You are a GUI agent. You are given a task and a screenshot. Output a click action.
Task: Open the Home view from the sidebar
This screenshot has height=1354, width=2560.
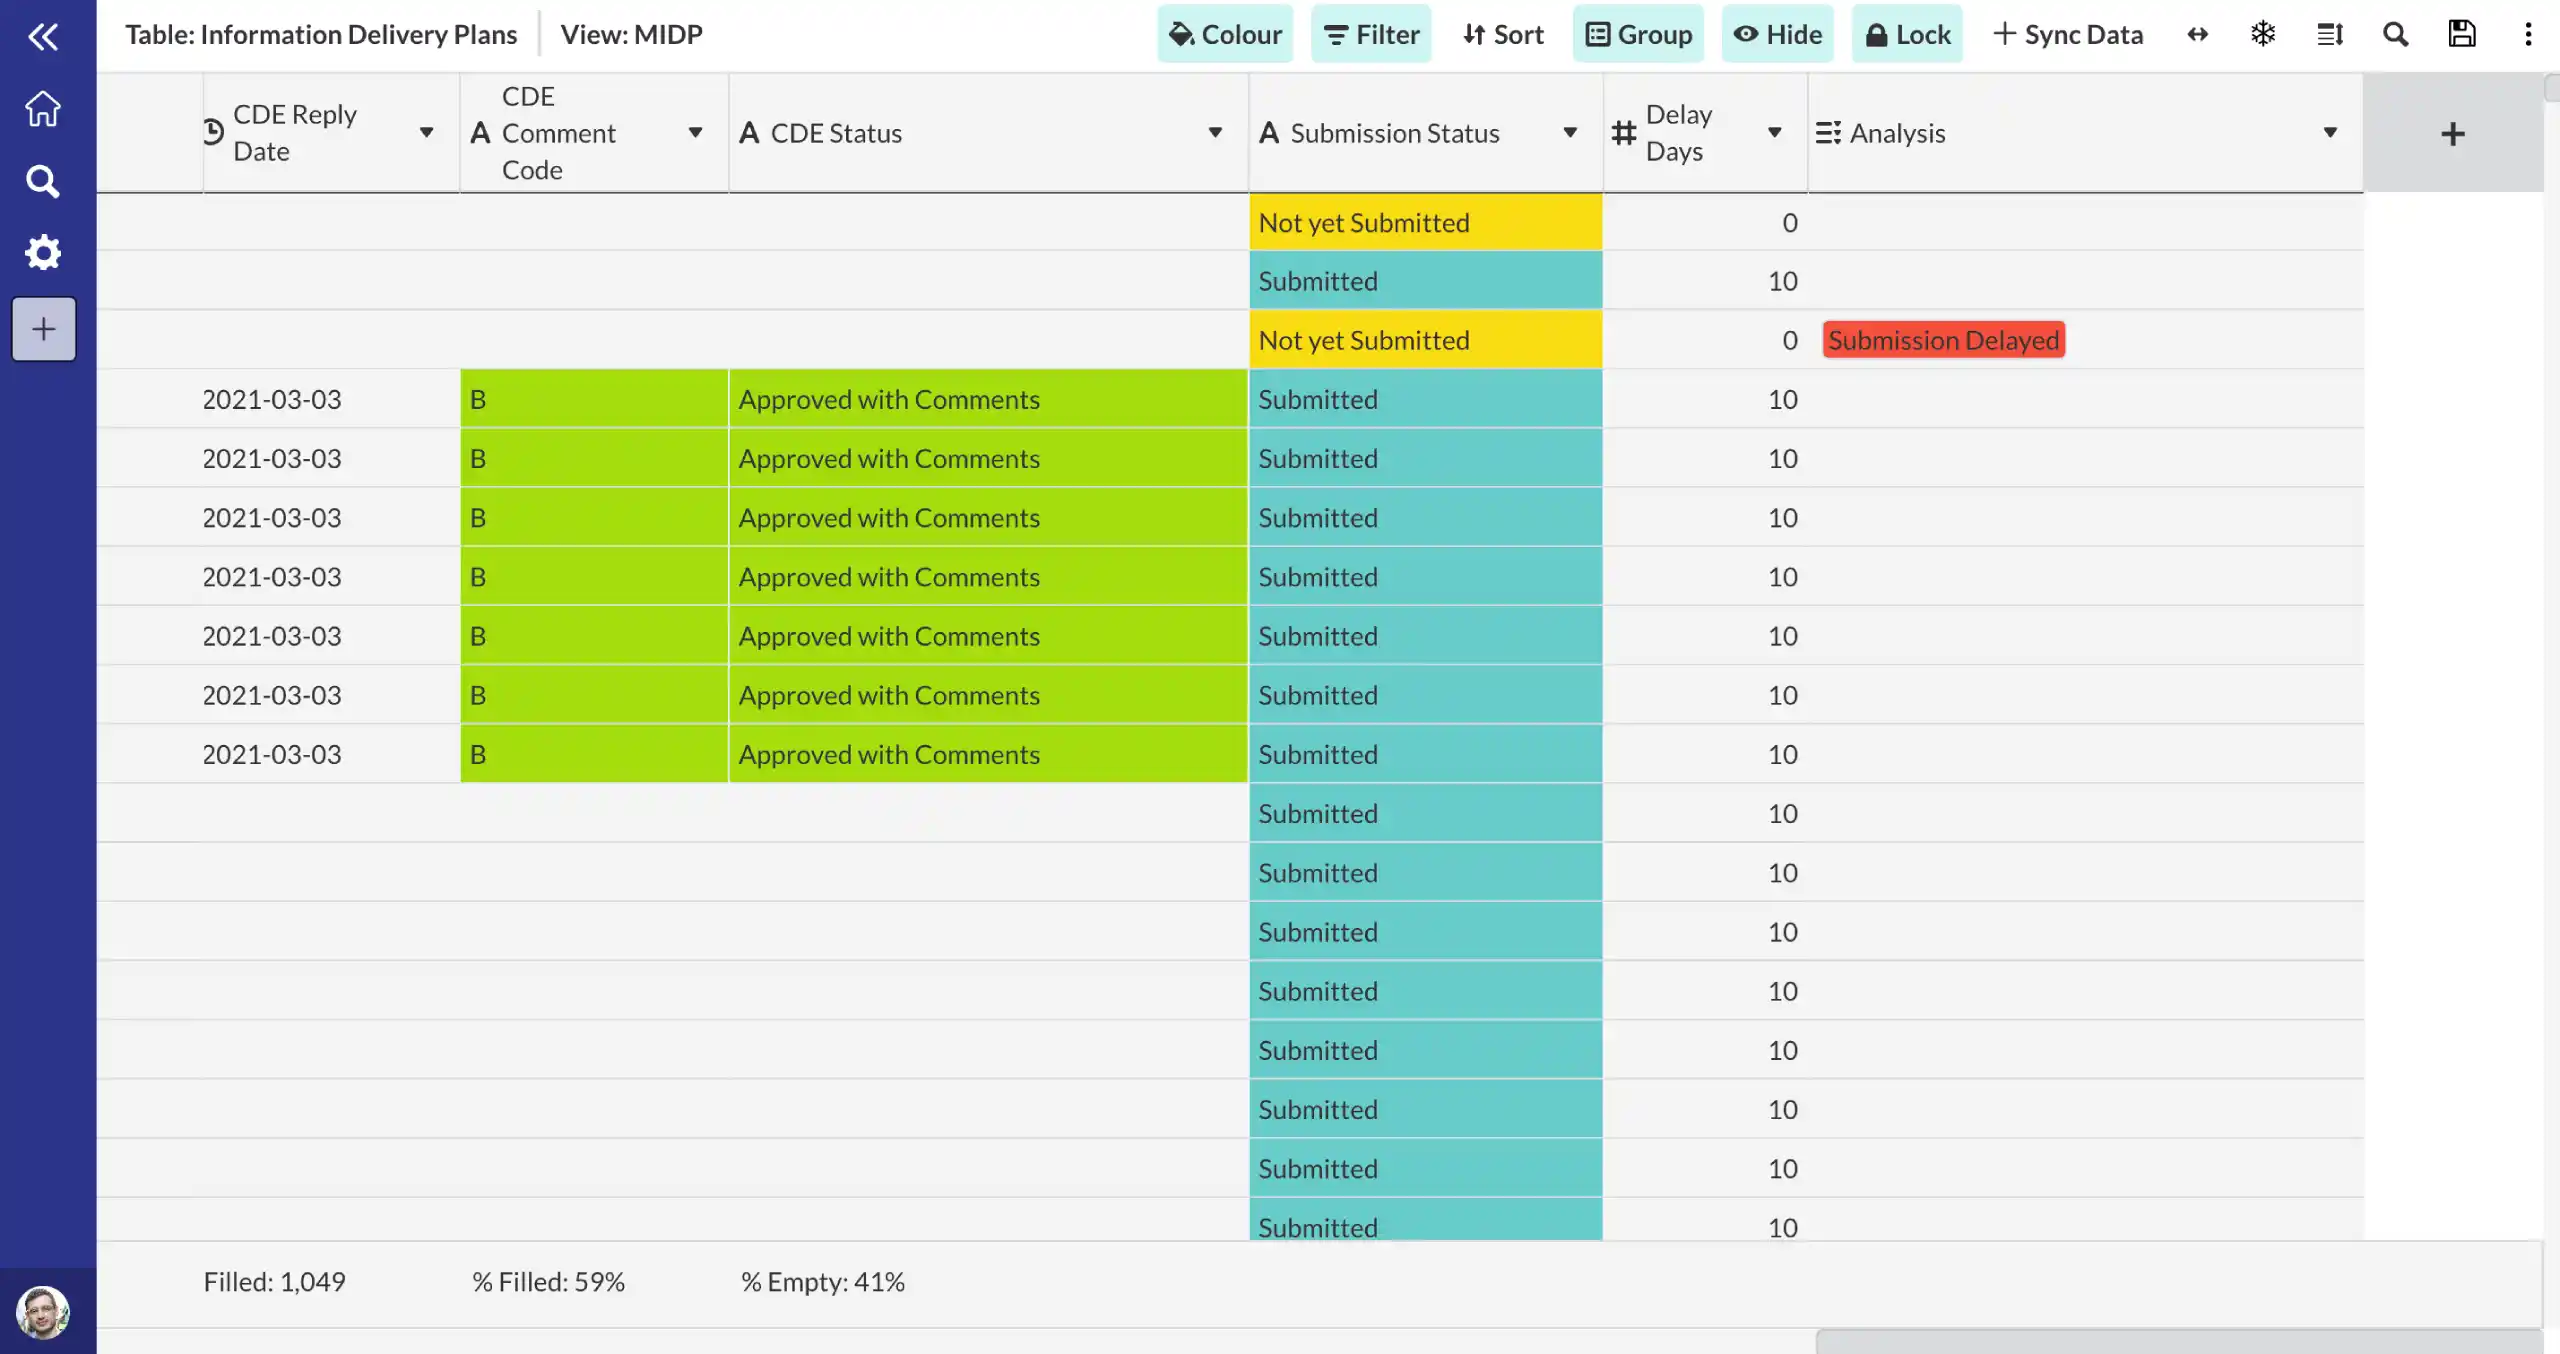tap(42, 108)
